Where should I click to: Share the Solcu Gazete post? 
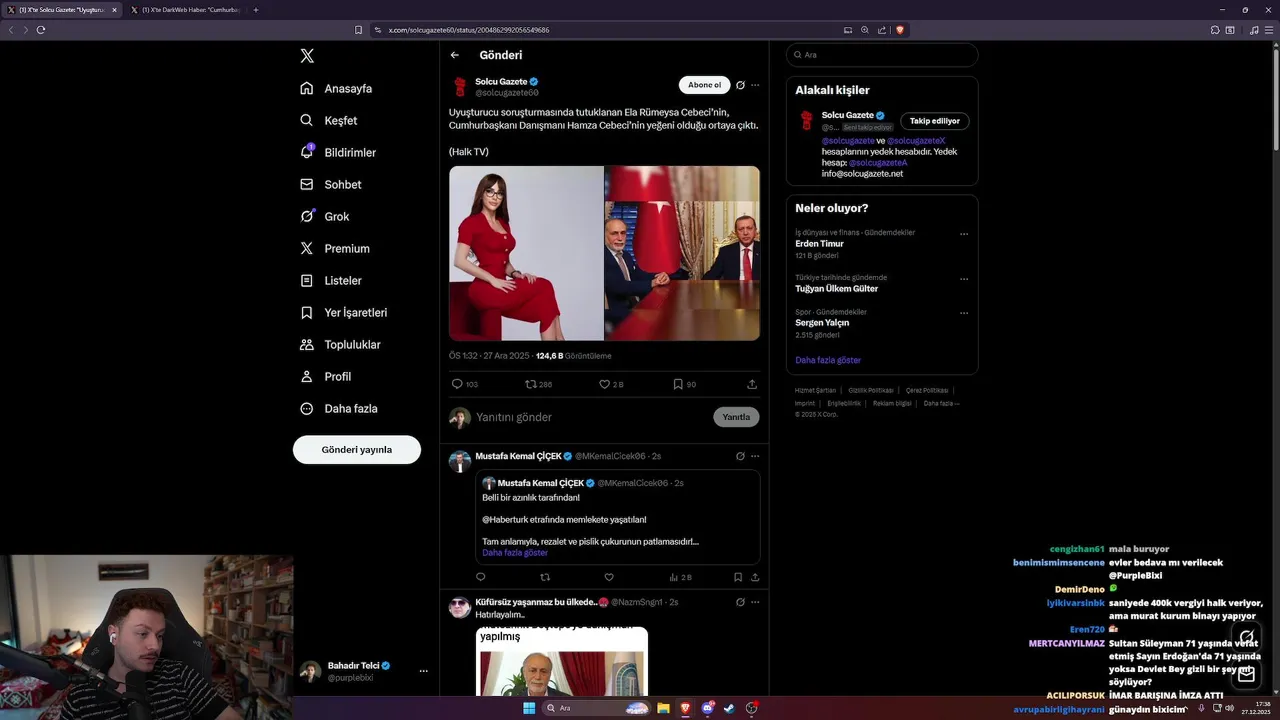tap(752, 384)
